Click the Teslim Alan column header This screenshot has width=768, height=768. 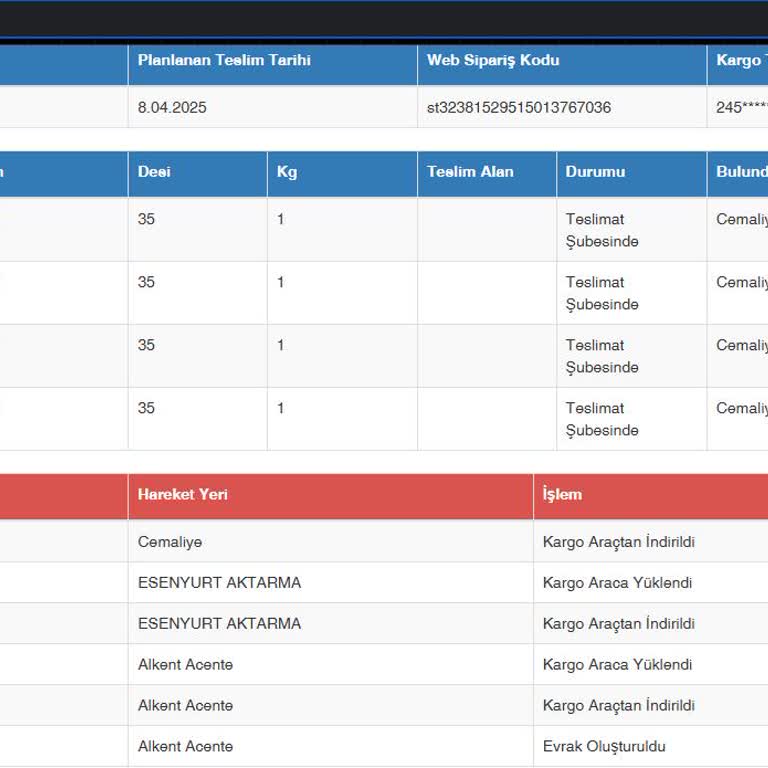pyautogui.click(x=470, y=172)
